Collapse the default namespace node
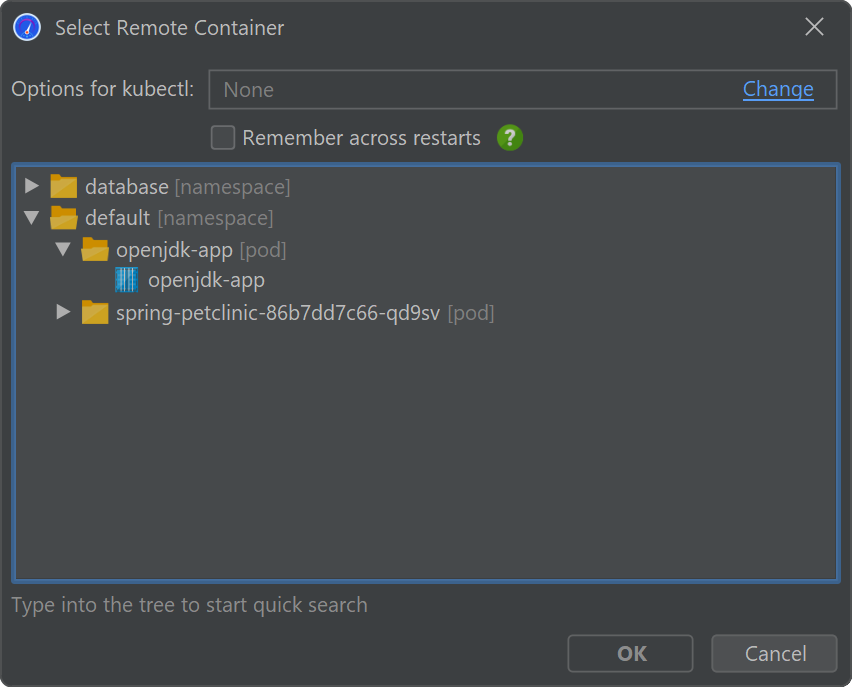The image size is (852, 687). (x=32, y=218)
